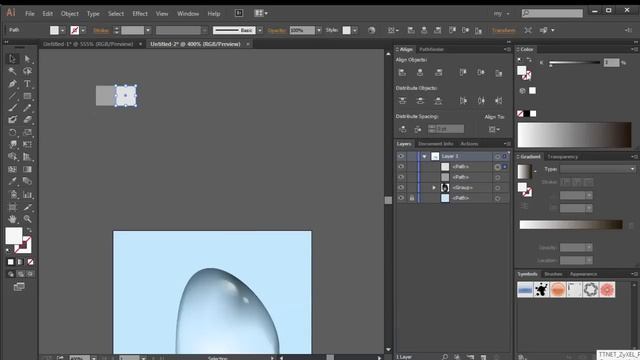640x360 pixels.
Task: Select the Type tool
Action: pyautogui.click(x=27, y=84)
